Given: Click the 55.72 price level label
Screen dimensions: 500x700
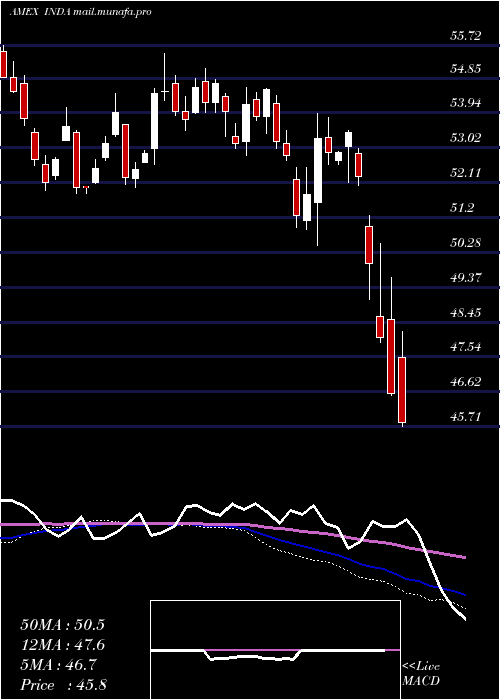Looking at the screenshot, I should pyautogui.click(x=466, y=35).
